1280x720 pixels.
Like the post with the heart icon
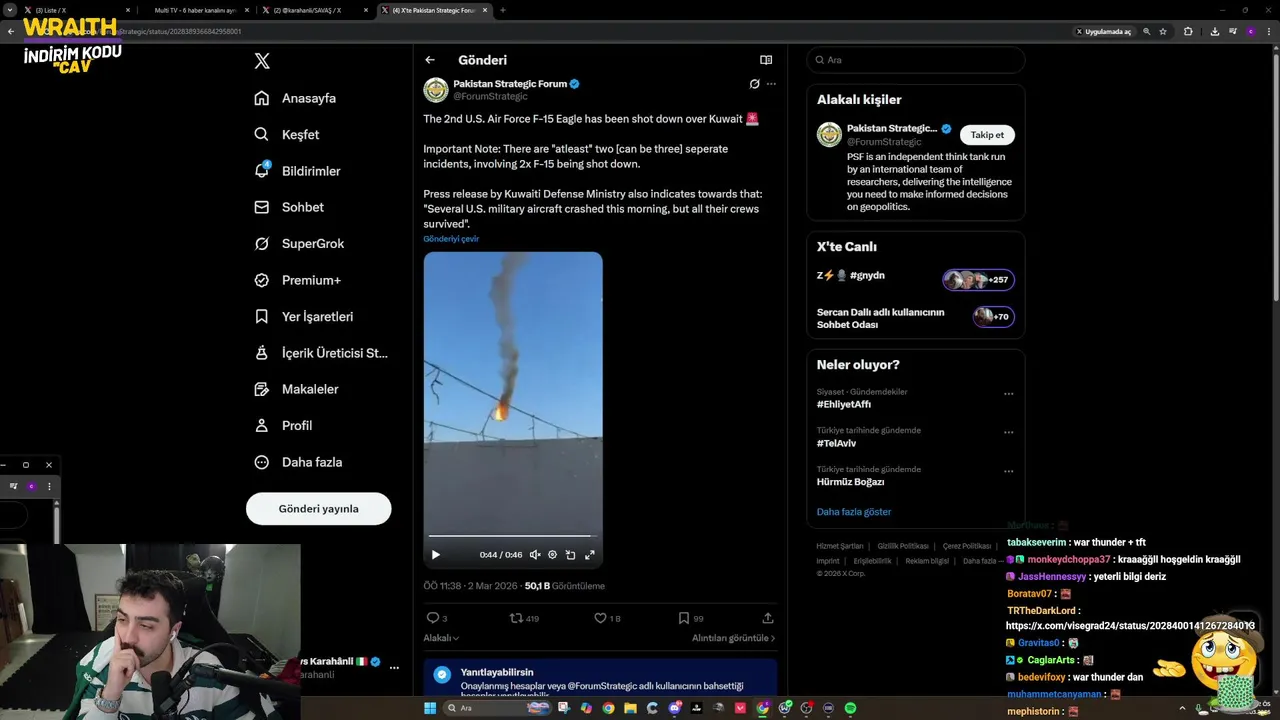[601, 618]
